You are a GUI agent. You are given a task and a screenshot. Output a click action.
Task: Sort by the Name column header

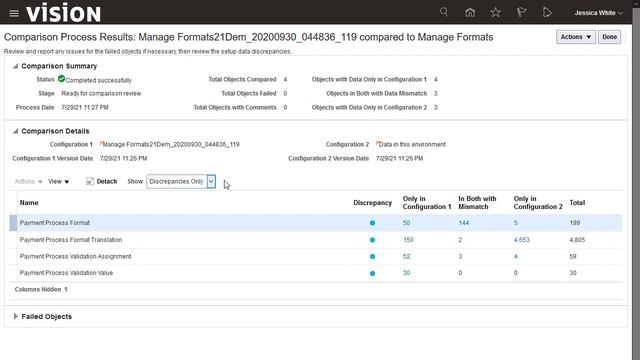(29, 203)
